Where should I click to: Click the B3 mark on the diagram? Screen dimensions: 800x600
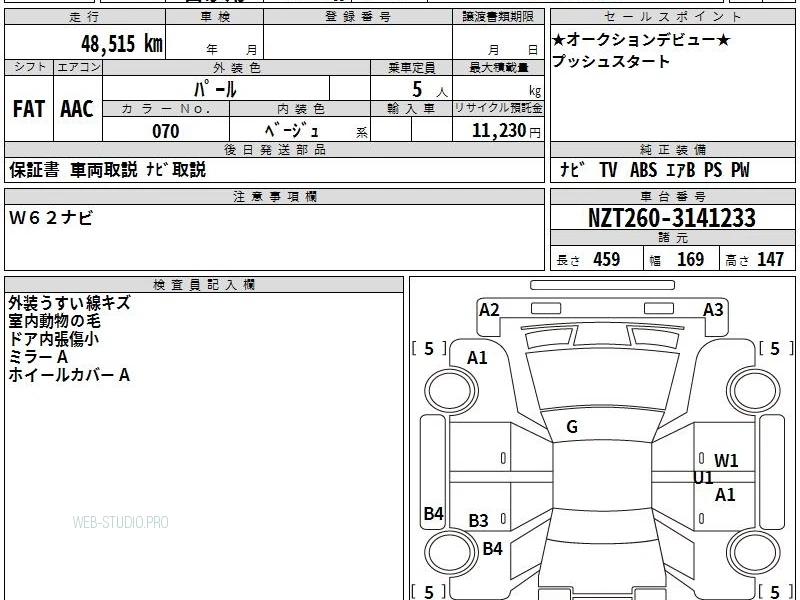click(x=479, y=521)
